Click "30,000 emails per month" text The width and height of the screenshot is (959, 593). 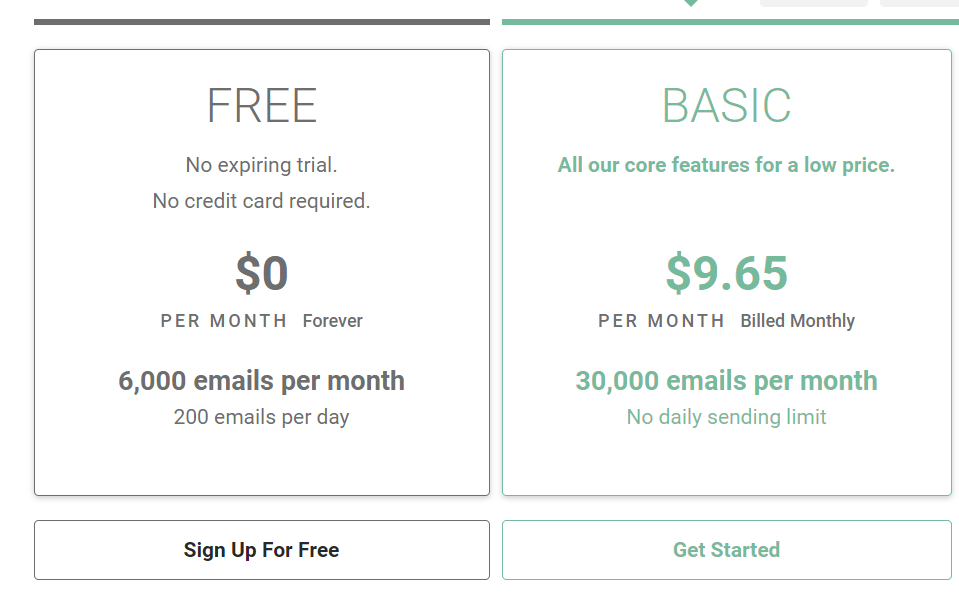pyautogui.click(x=727, y=381)
